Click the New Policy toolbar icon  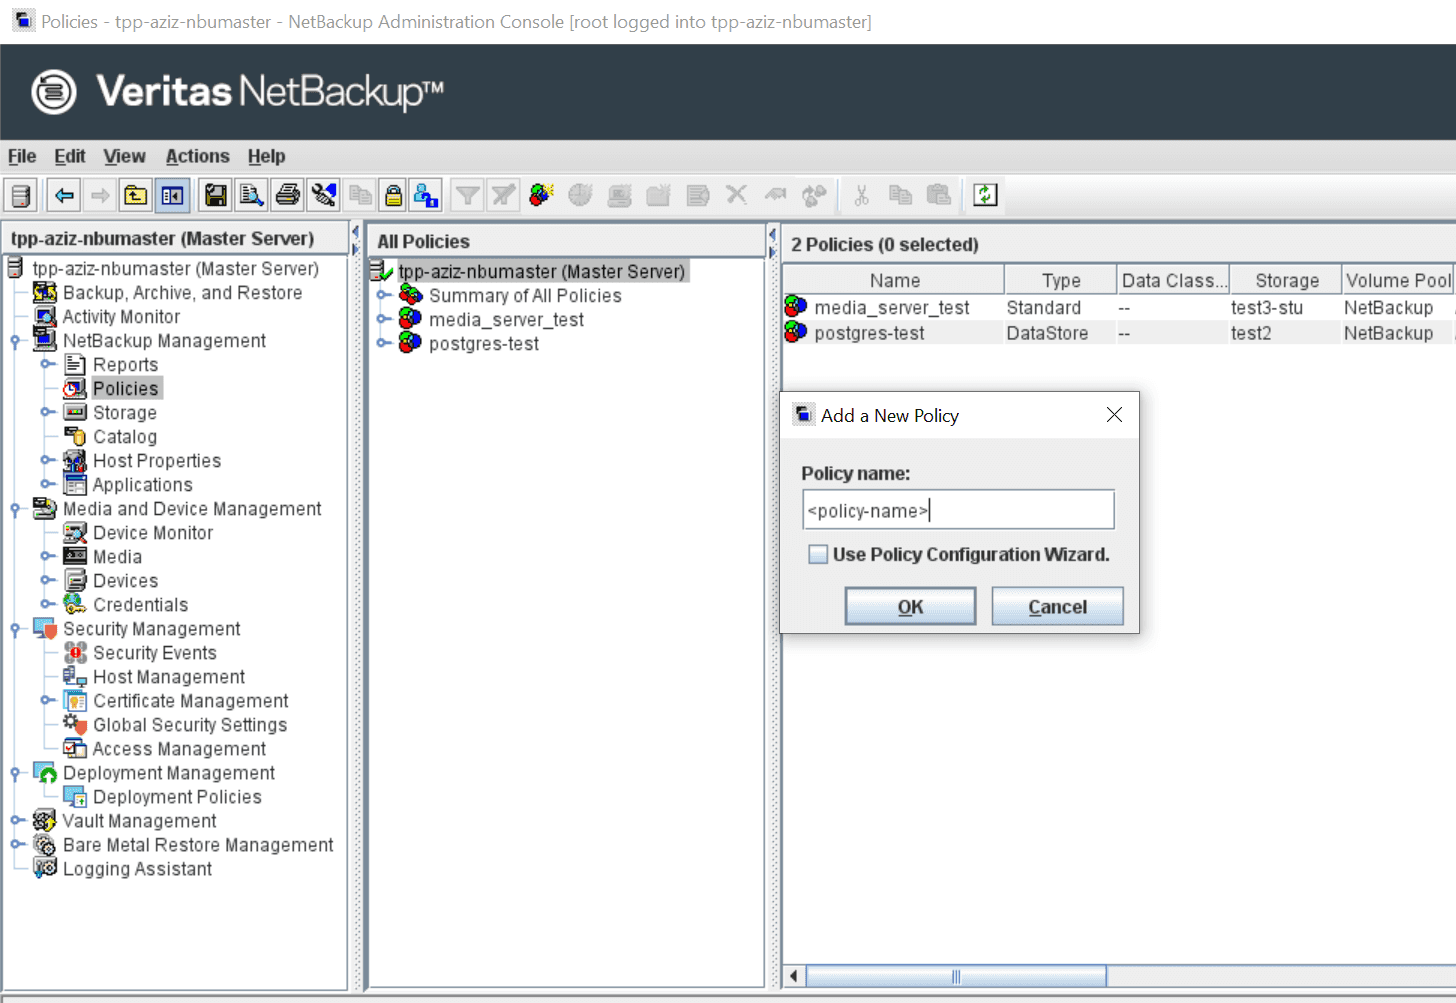pos(541,194)
